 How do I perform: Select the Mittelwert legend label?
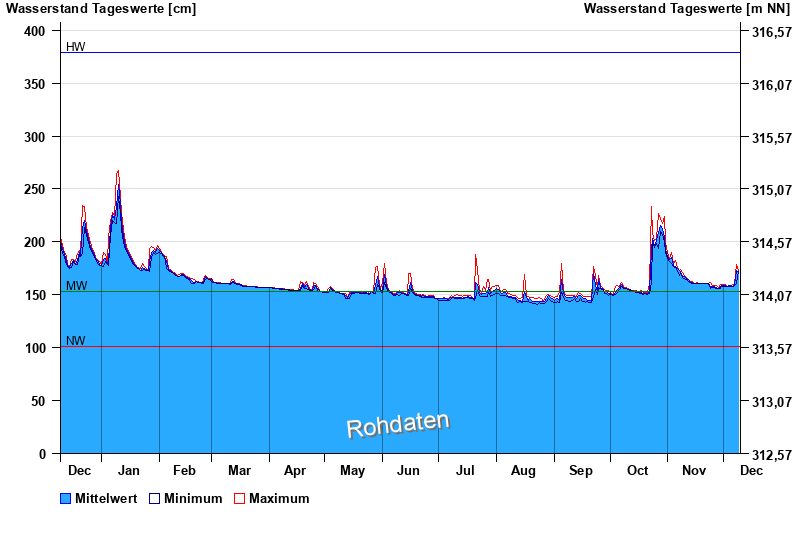[106, 498]
